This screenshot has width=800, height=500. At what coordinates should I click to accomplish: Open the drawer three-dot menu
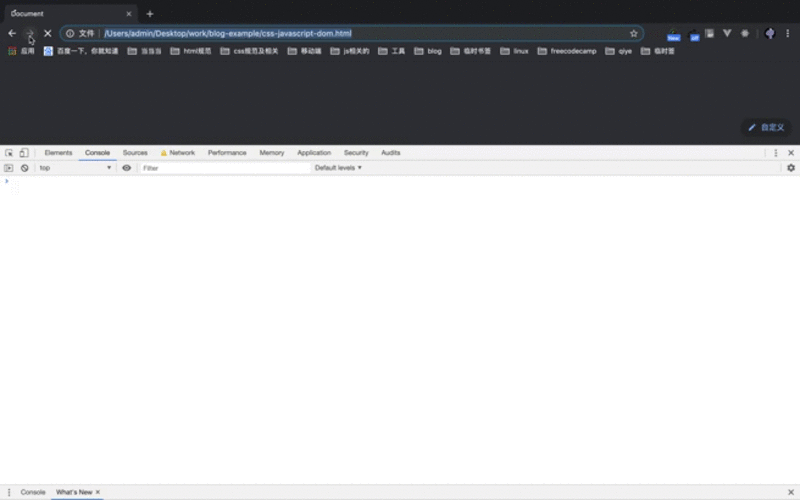coord(9,492)
